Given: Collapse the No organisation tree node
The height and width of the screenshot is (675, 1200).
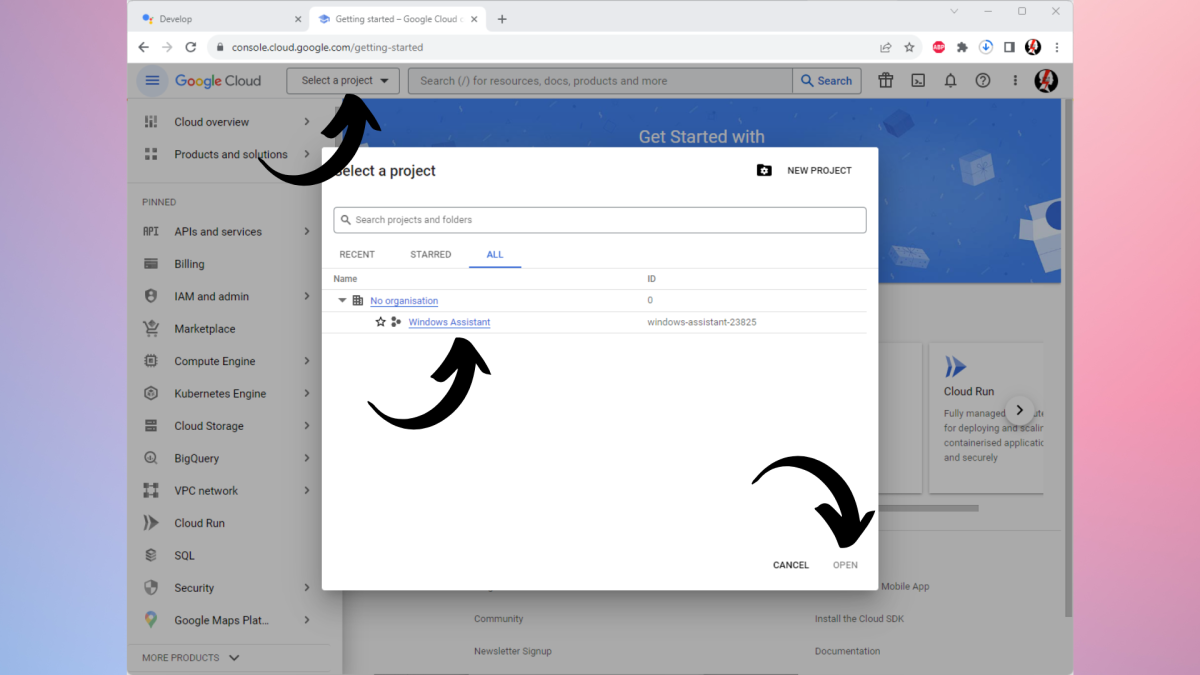Looking at the screenshot, I should [x=342, y=300].
